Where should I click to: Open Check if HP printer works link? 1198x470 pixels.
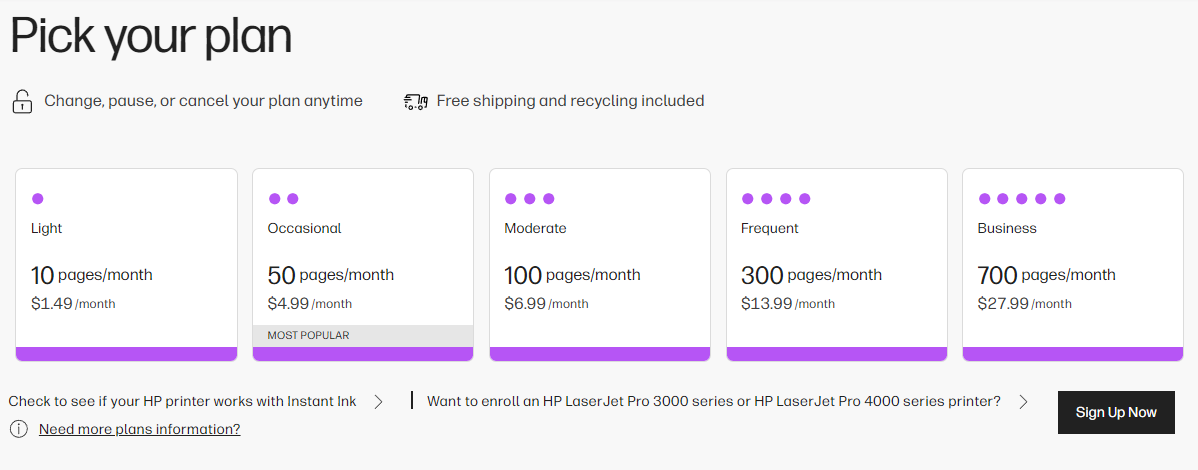[183, 402]
